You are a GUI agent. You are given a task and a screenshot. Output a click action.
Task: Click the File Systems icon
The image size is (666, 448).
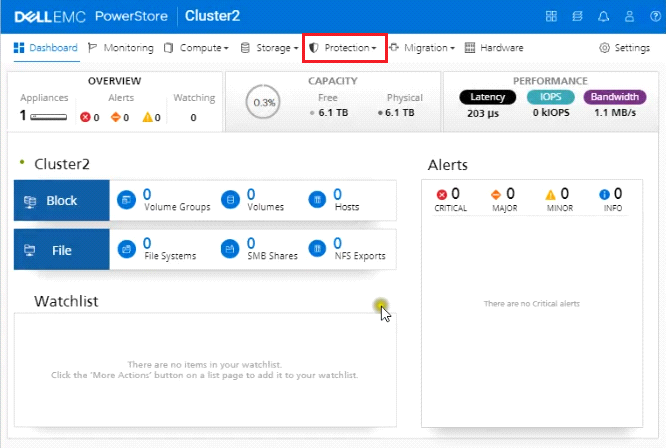pyautogui.click(x=127, y=248)
